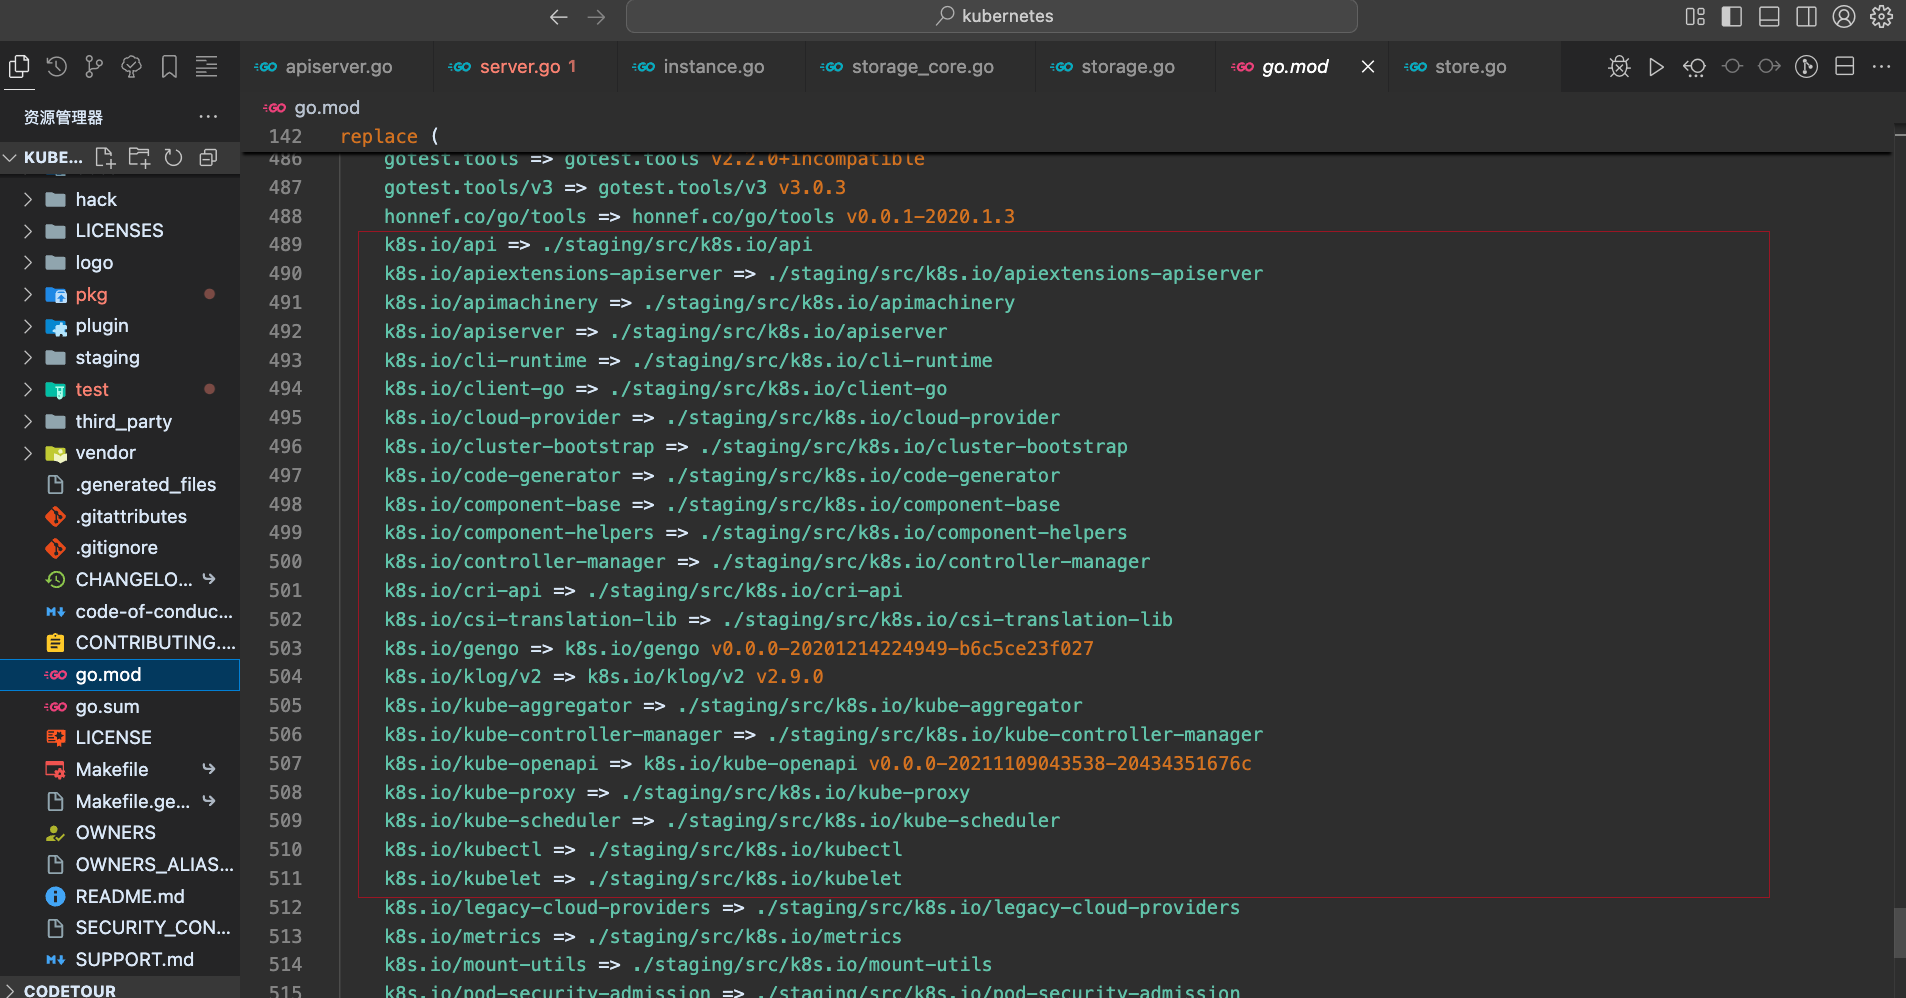Click line number 504 in gutter
The image size is (1906, 998).
285,677
